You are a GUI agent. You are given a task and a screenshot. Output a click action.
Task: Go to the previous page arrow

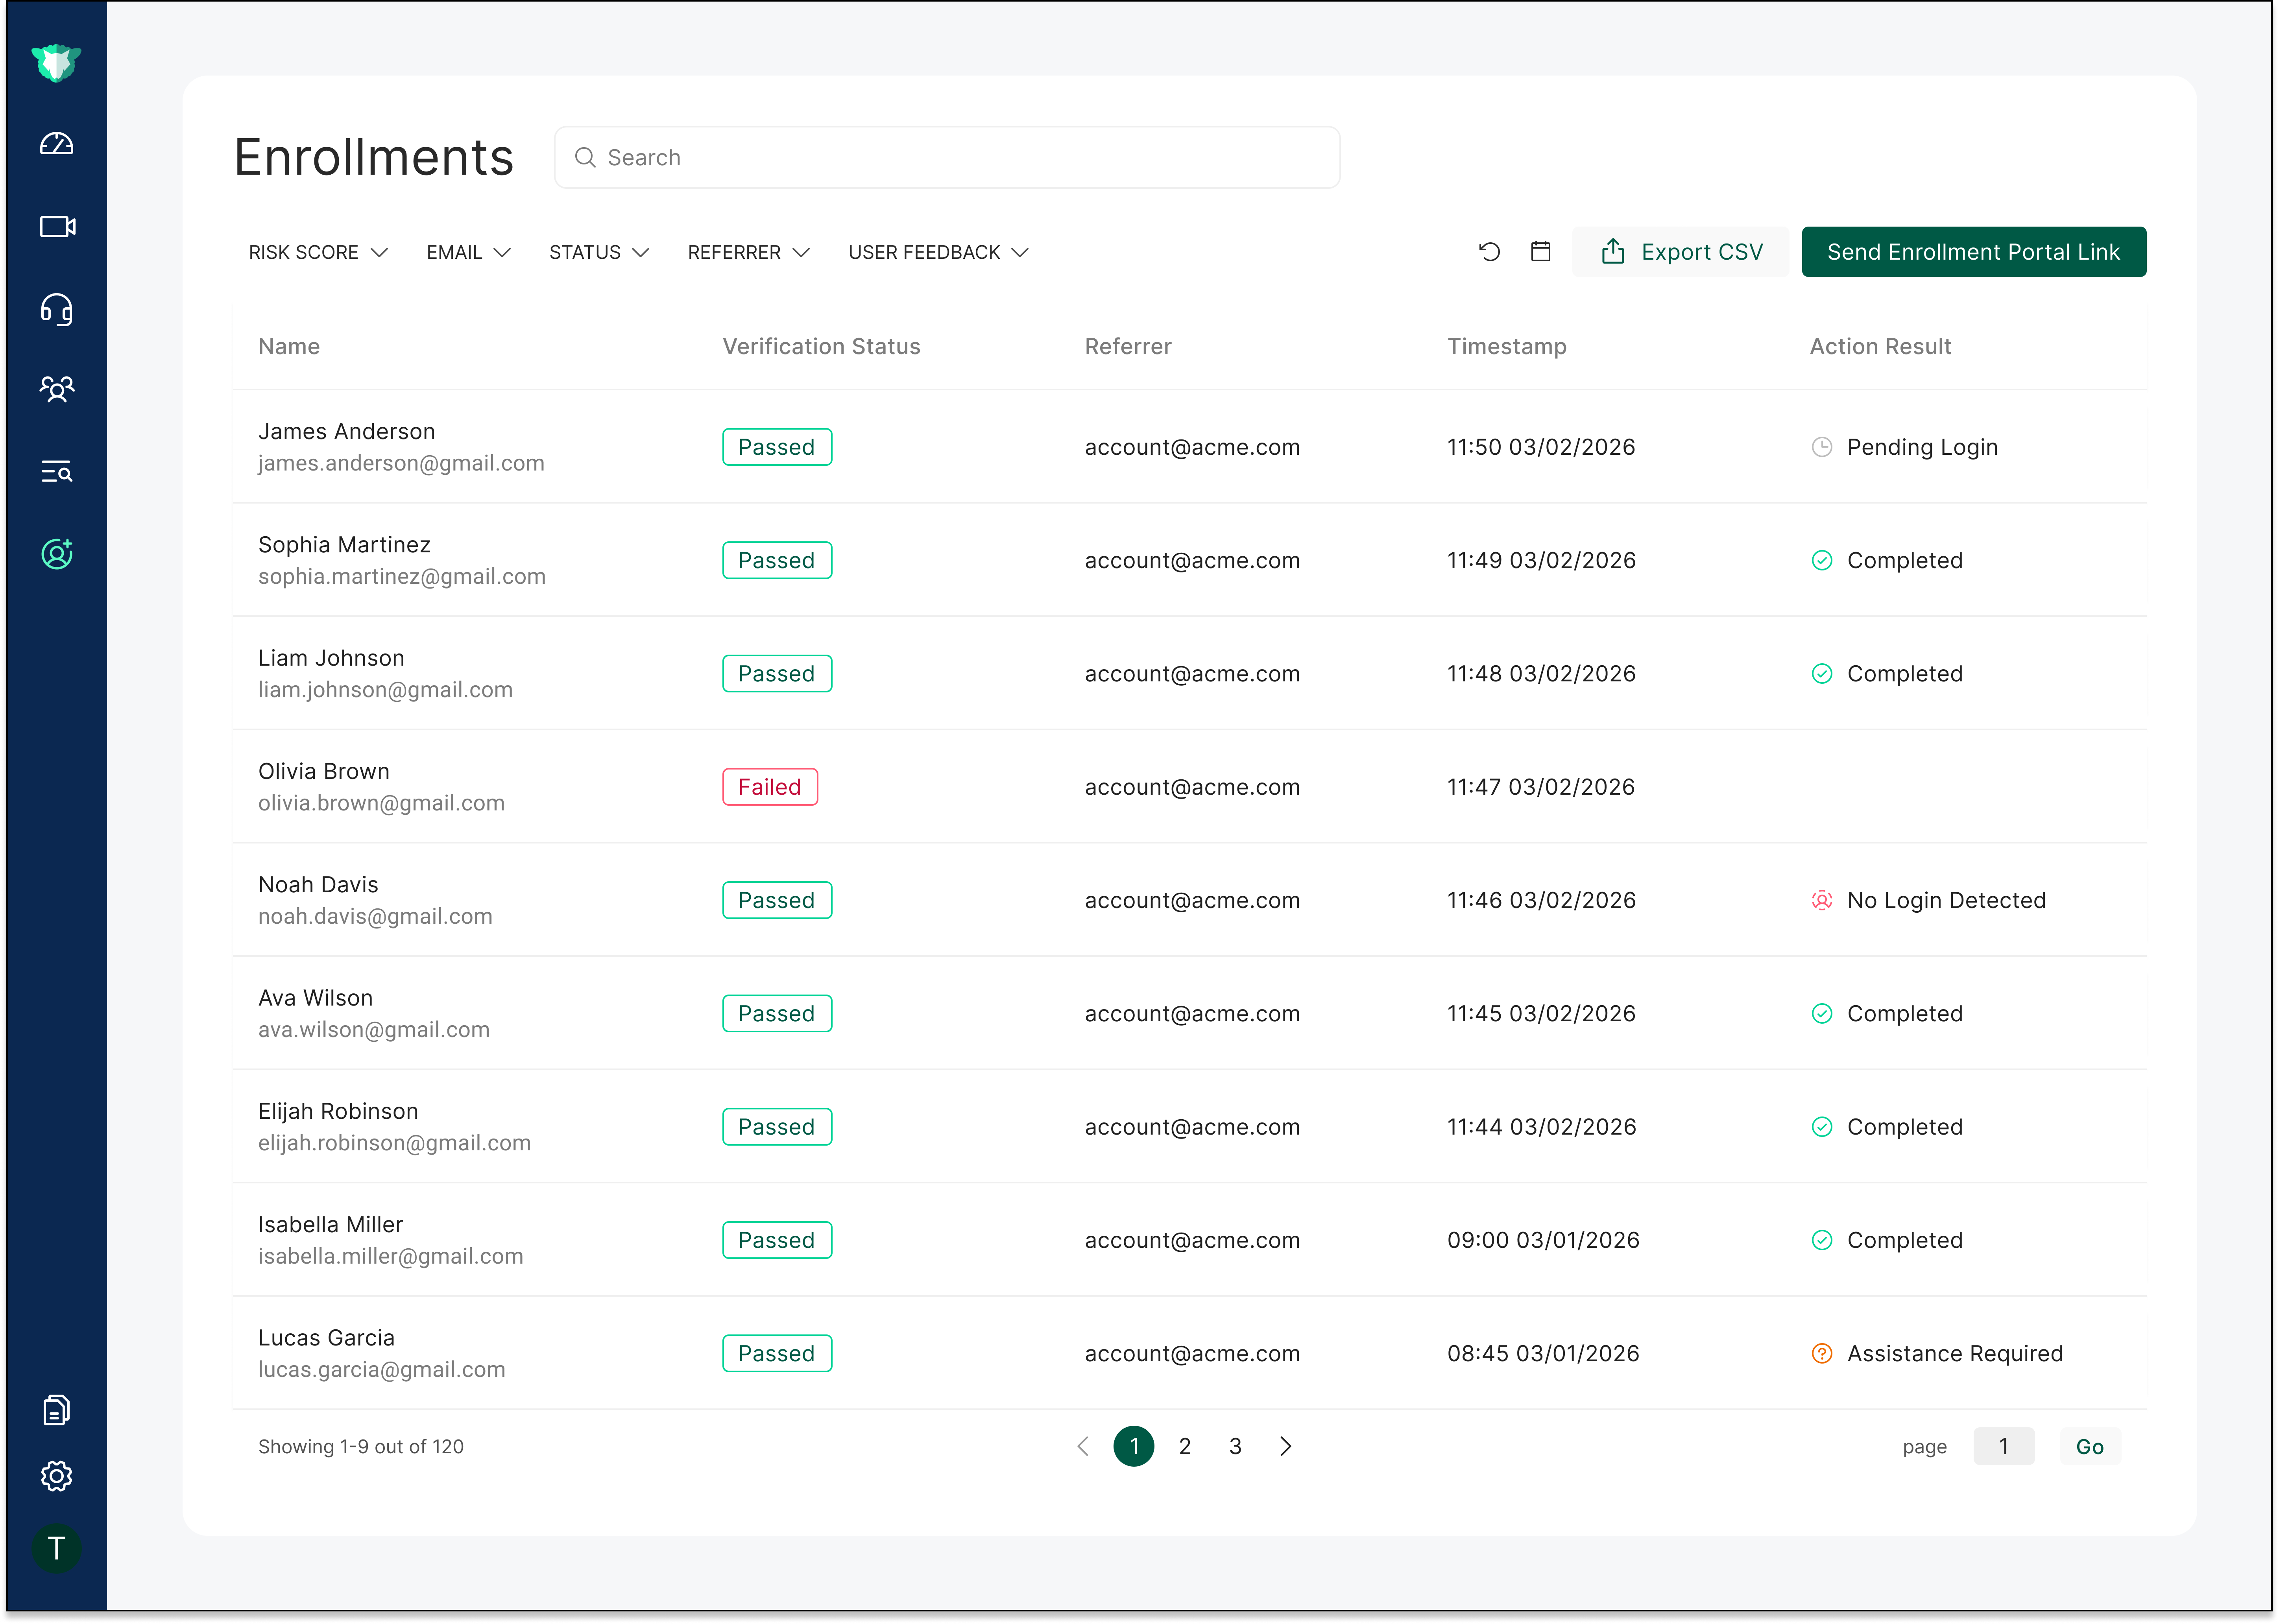pyautogui.click(x=1083, y=1447)
